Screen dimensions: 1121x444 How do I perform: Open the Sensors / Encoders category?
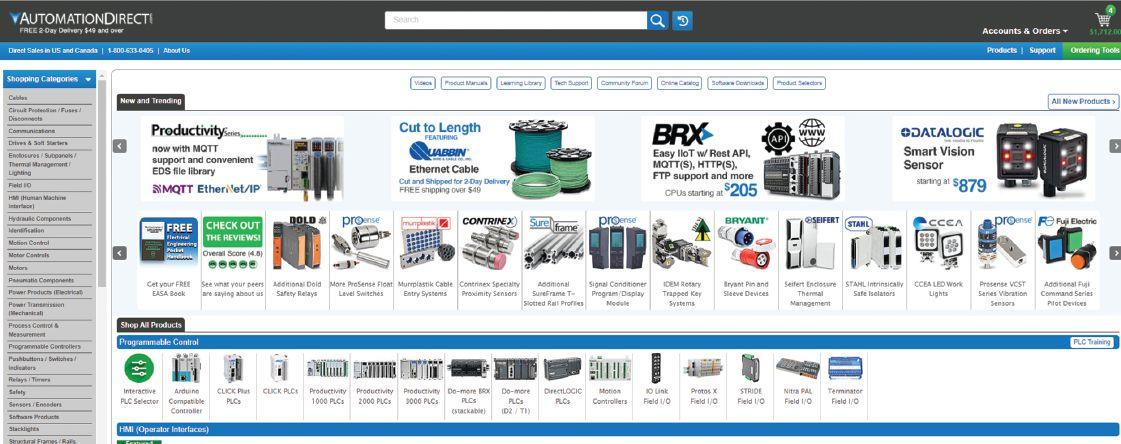pyautogui.click(x=35, y=405)
